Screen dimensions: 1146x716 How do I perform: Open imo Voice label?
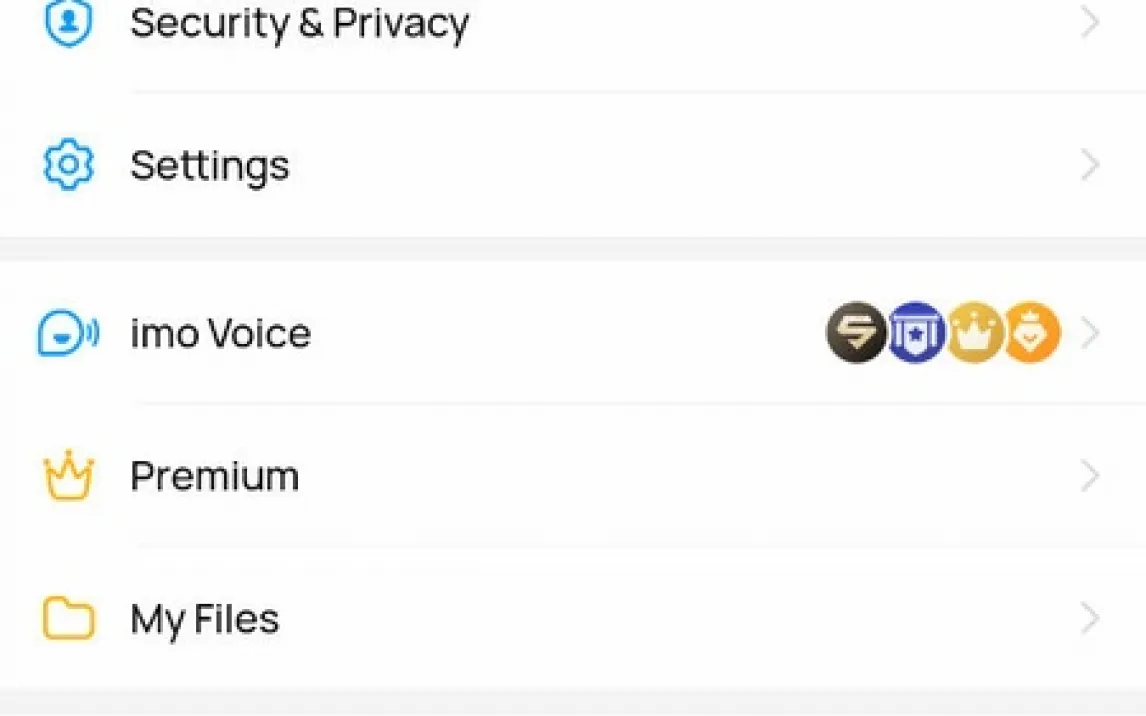click(x=221, y=333)
